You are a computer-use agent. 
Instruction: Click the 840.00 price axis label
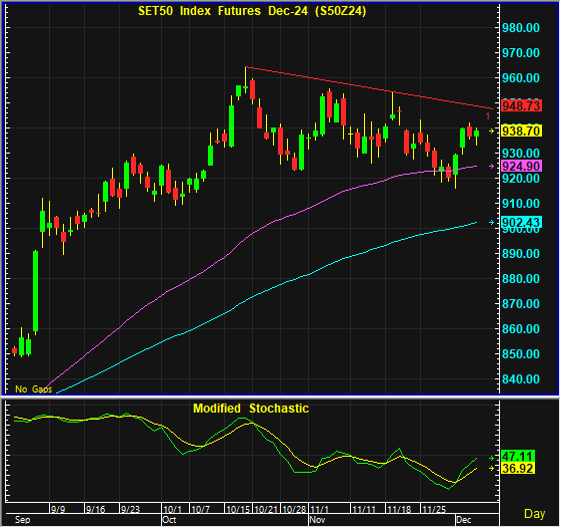[521, 379]
